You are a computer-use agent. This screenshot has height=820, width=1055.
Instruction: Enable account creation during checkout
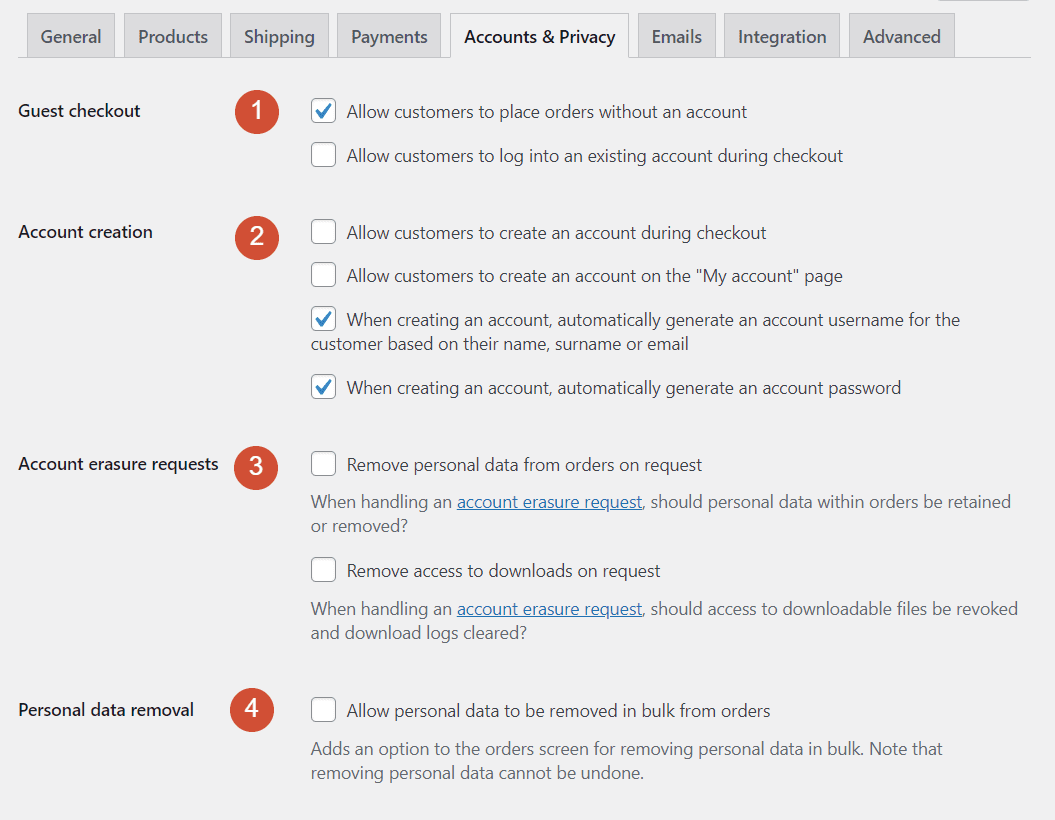tap(323, 231)
